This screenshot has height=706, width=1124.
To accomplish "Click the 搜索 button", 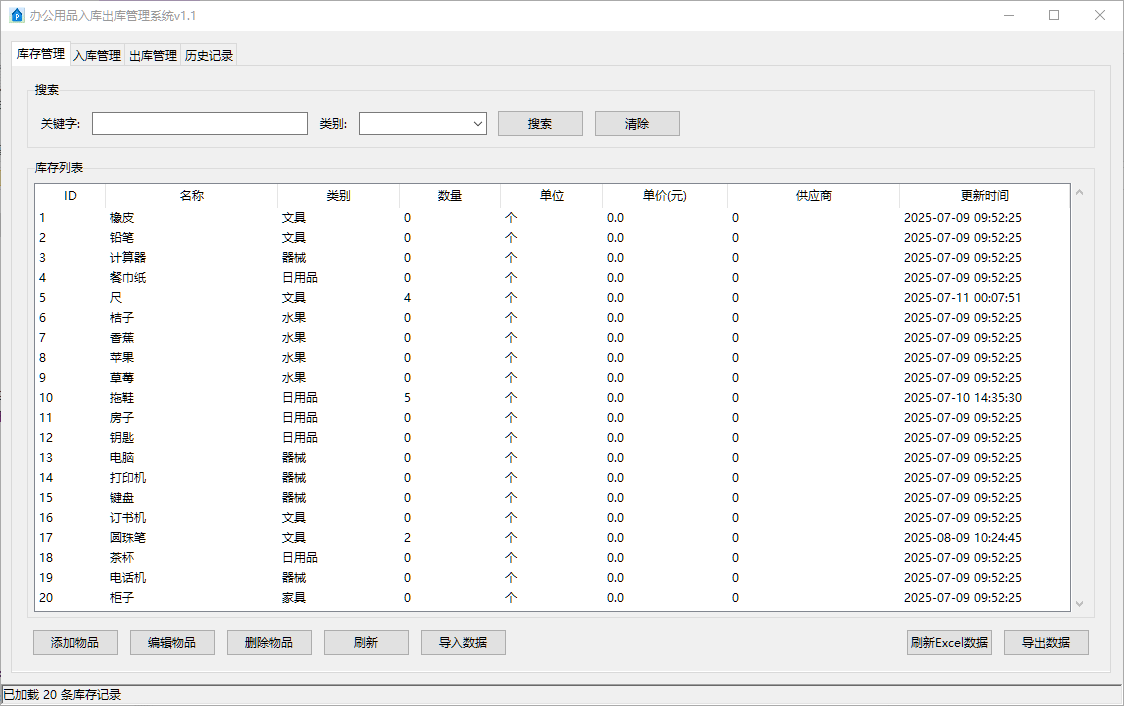I will [x=540, y=123].
